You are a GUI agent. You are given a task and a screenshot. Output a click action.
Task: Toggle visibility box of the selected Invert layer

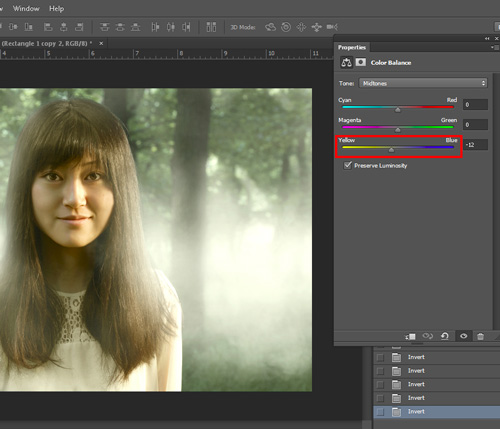coord(380,412)
